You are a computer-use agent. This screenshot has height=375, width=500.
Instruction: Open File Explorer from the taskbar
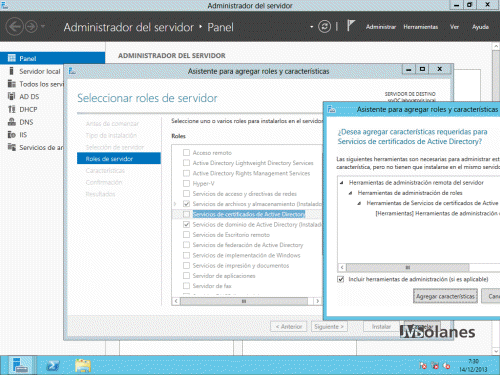[x=83, y=366]
